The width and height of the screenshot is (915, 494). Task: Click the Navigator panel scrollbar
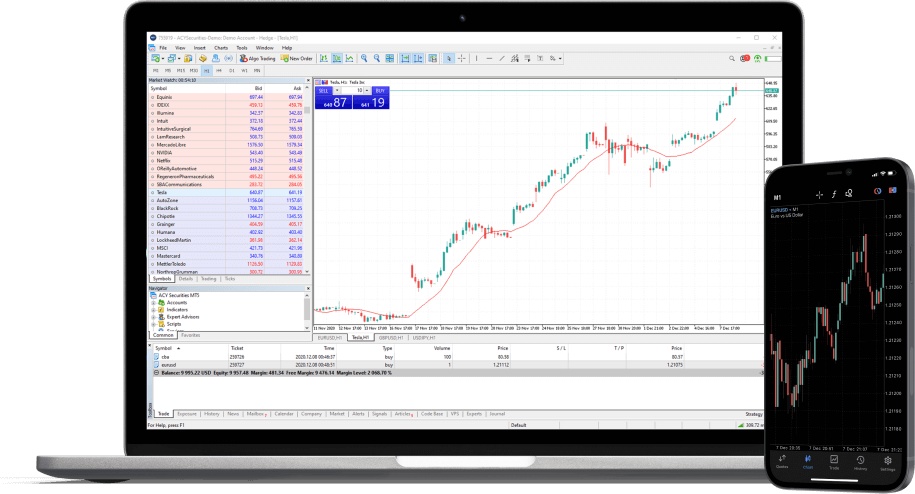(x=307, y=309)
